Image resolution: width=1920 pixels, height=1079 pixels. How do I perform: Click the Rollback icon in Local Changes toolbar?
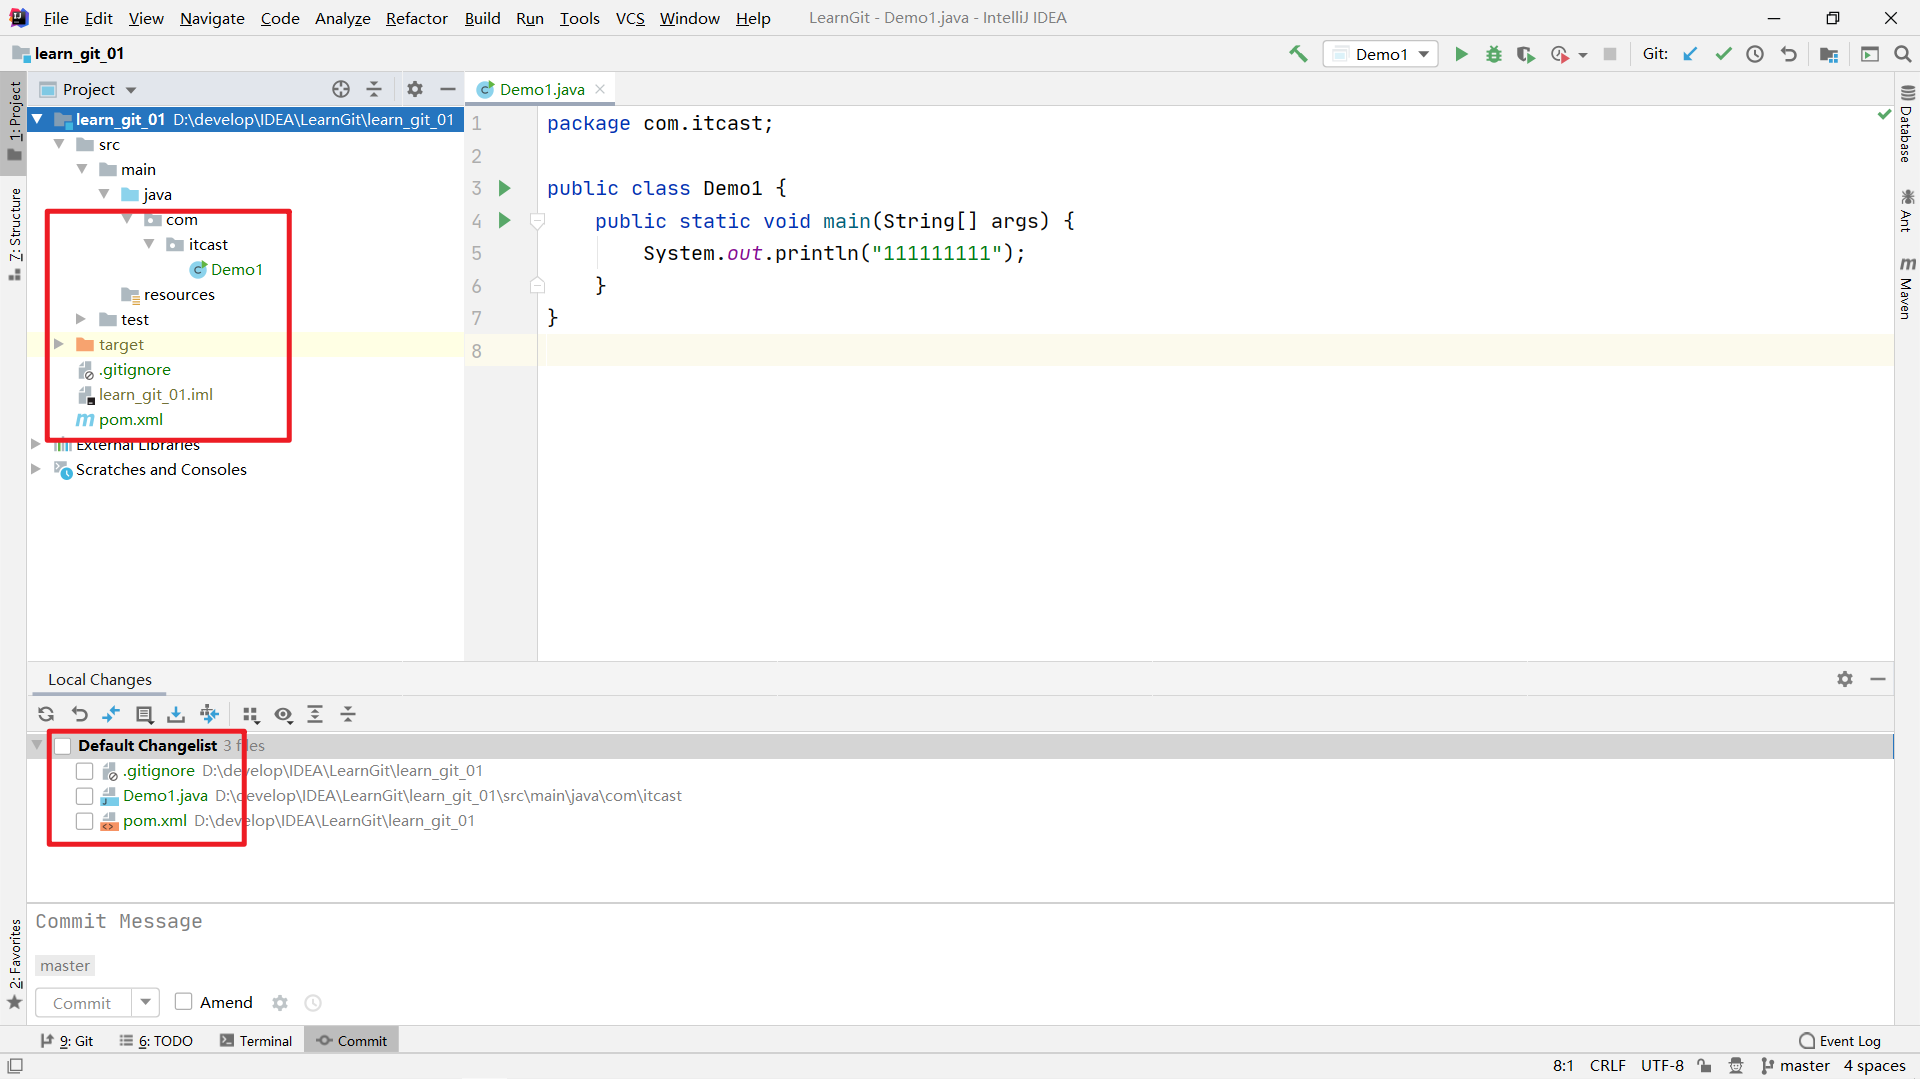79,714
